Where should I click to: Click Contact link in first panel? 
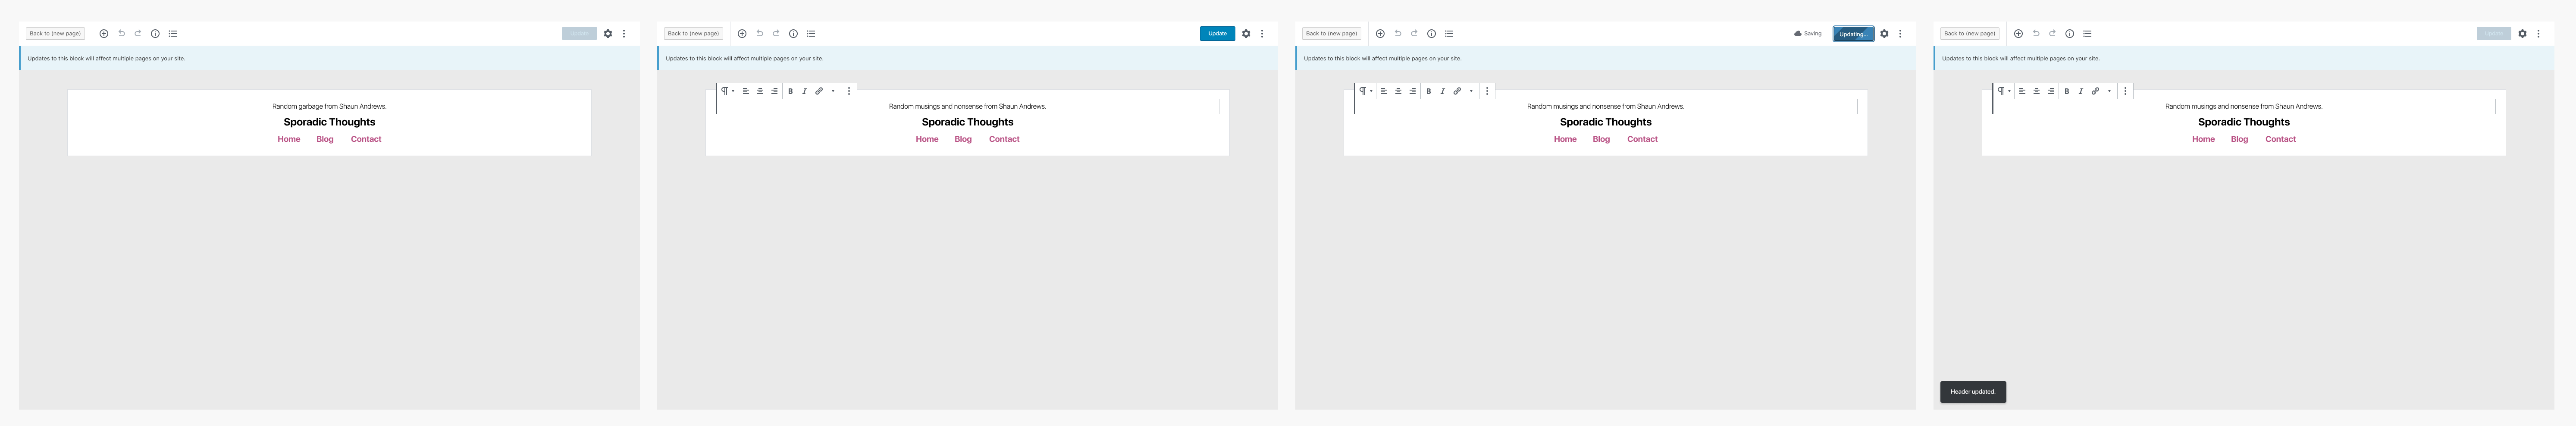[x=366, y=139]
